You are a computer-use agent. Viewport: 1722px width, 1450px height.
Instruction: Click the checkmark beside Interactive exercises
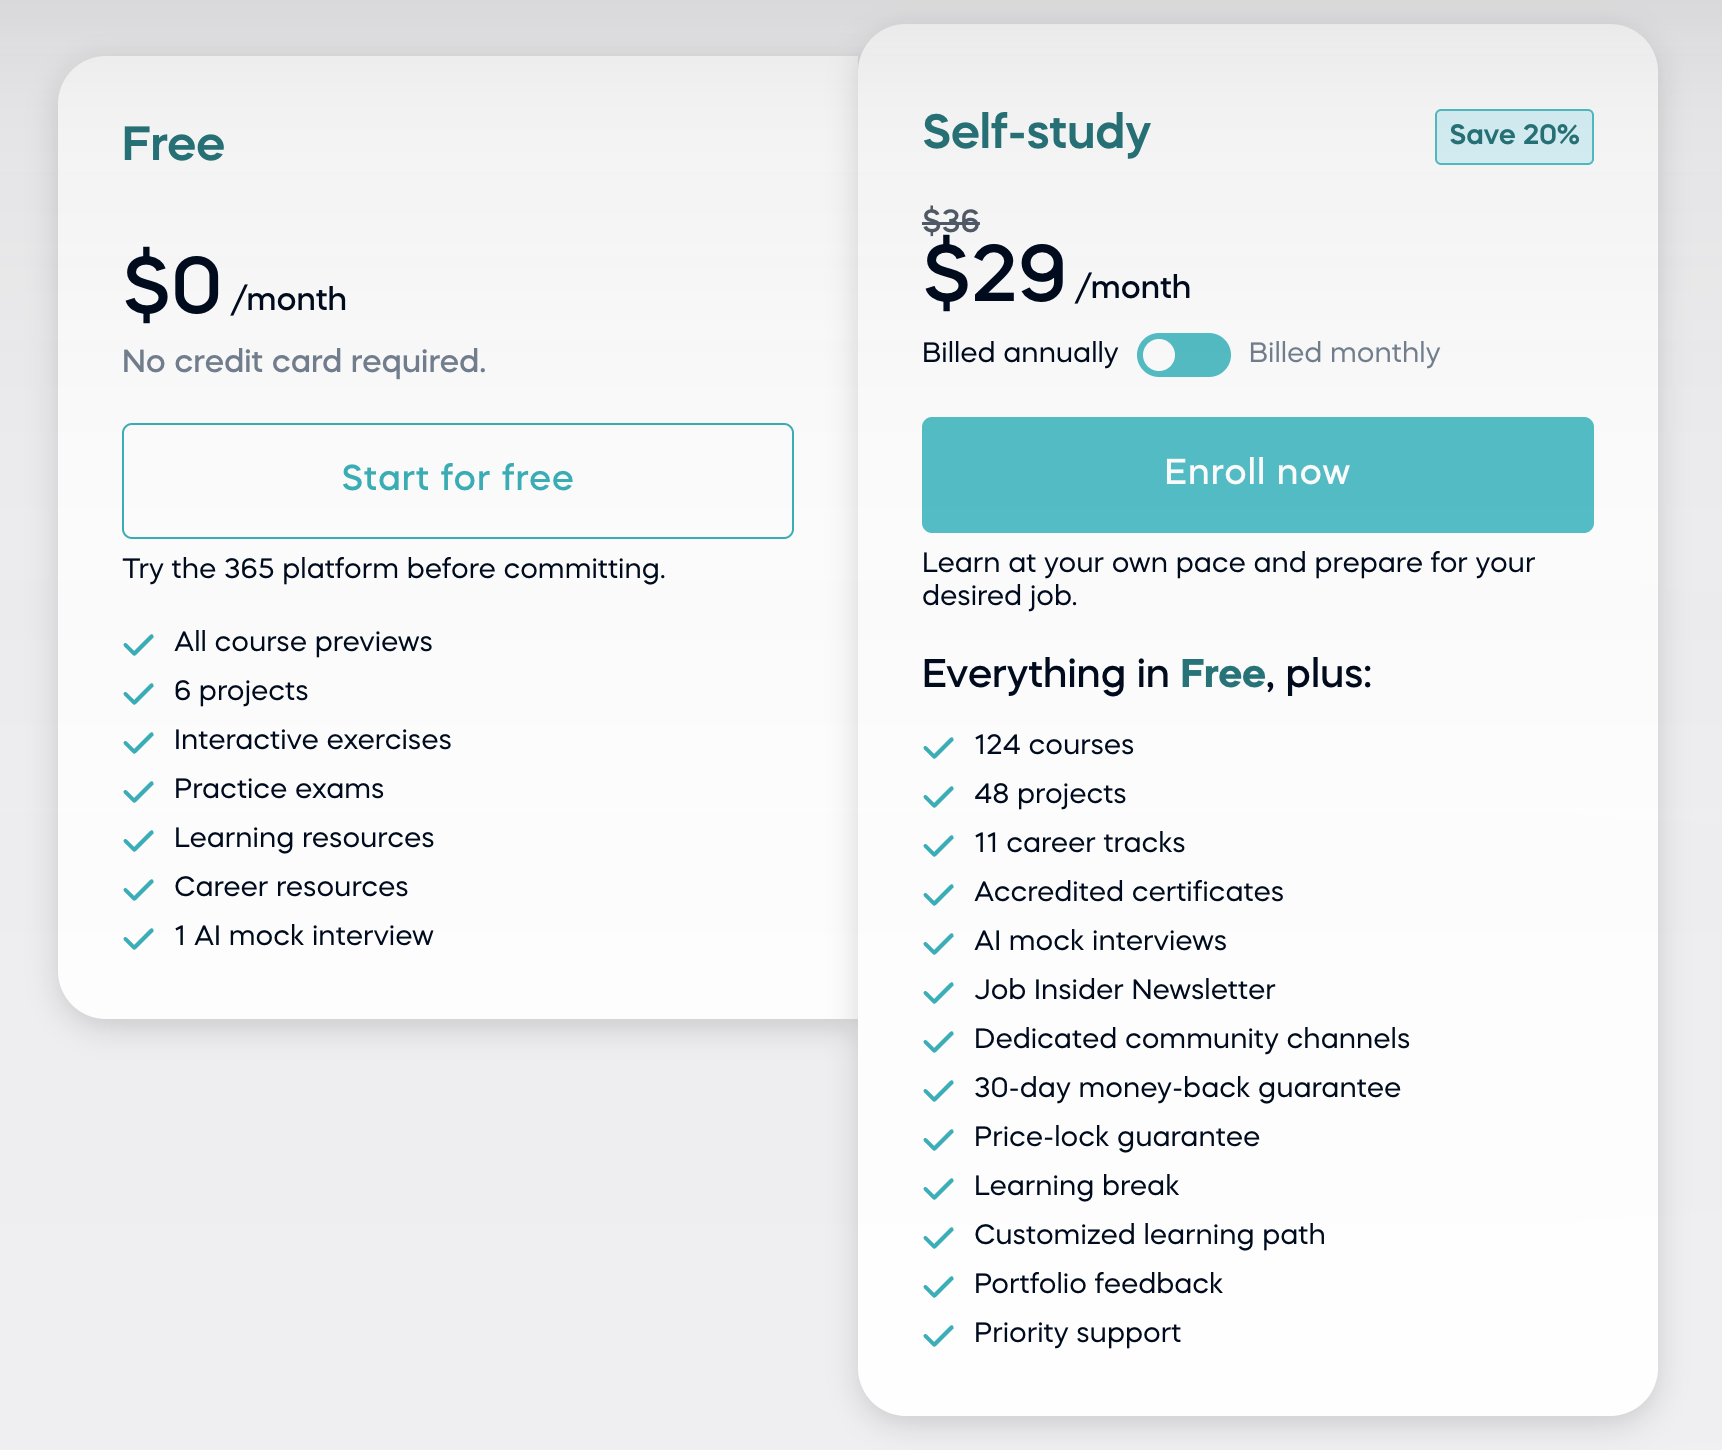tap(139, 743)
